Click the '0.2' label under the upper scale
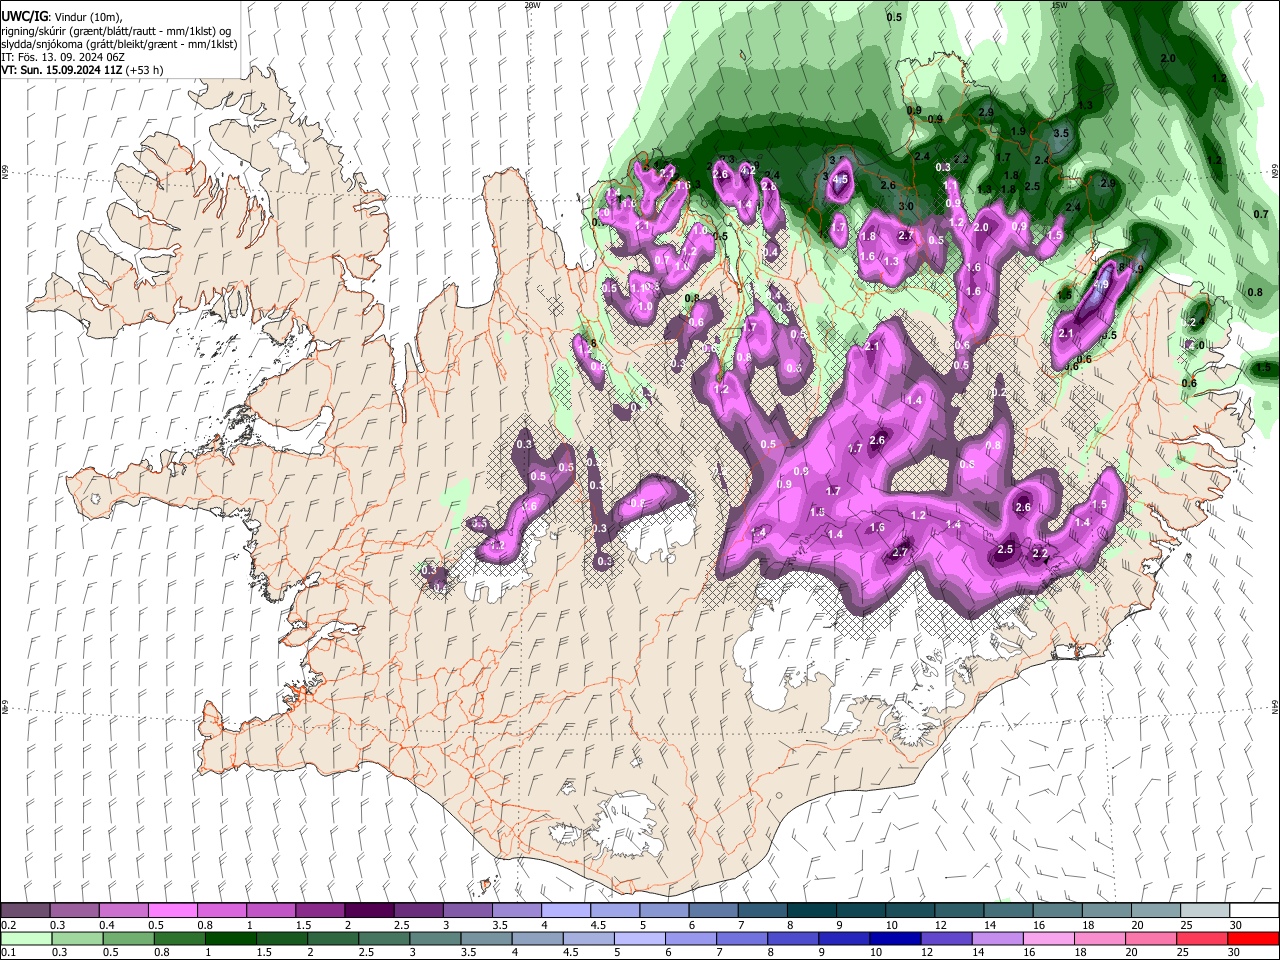The image size is (1280, 960). pyautogui.click(x=8, y=925)
